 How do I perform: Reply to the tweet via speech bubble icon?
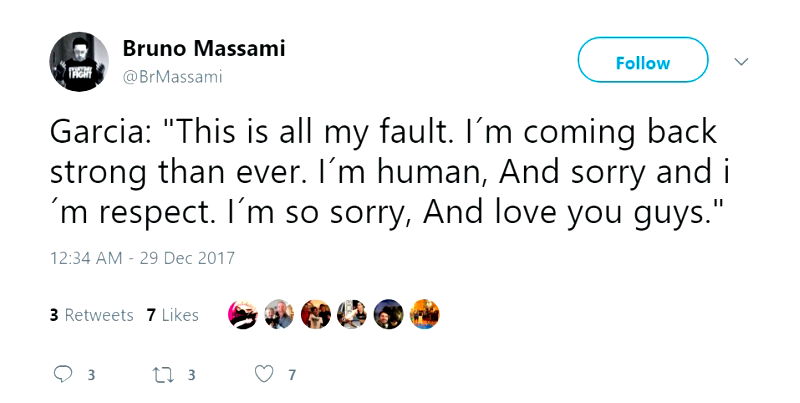click(63, 376)
